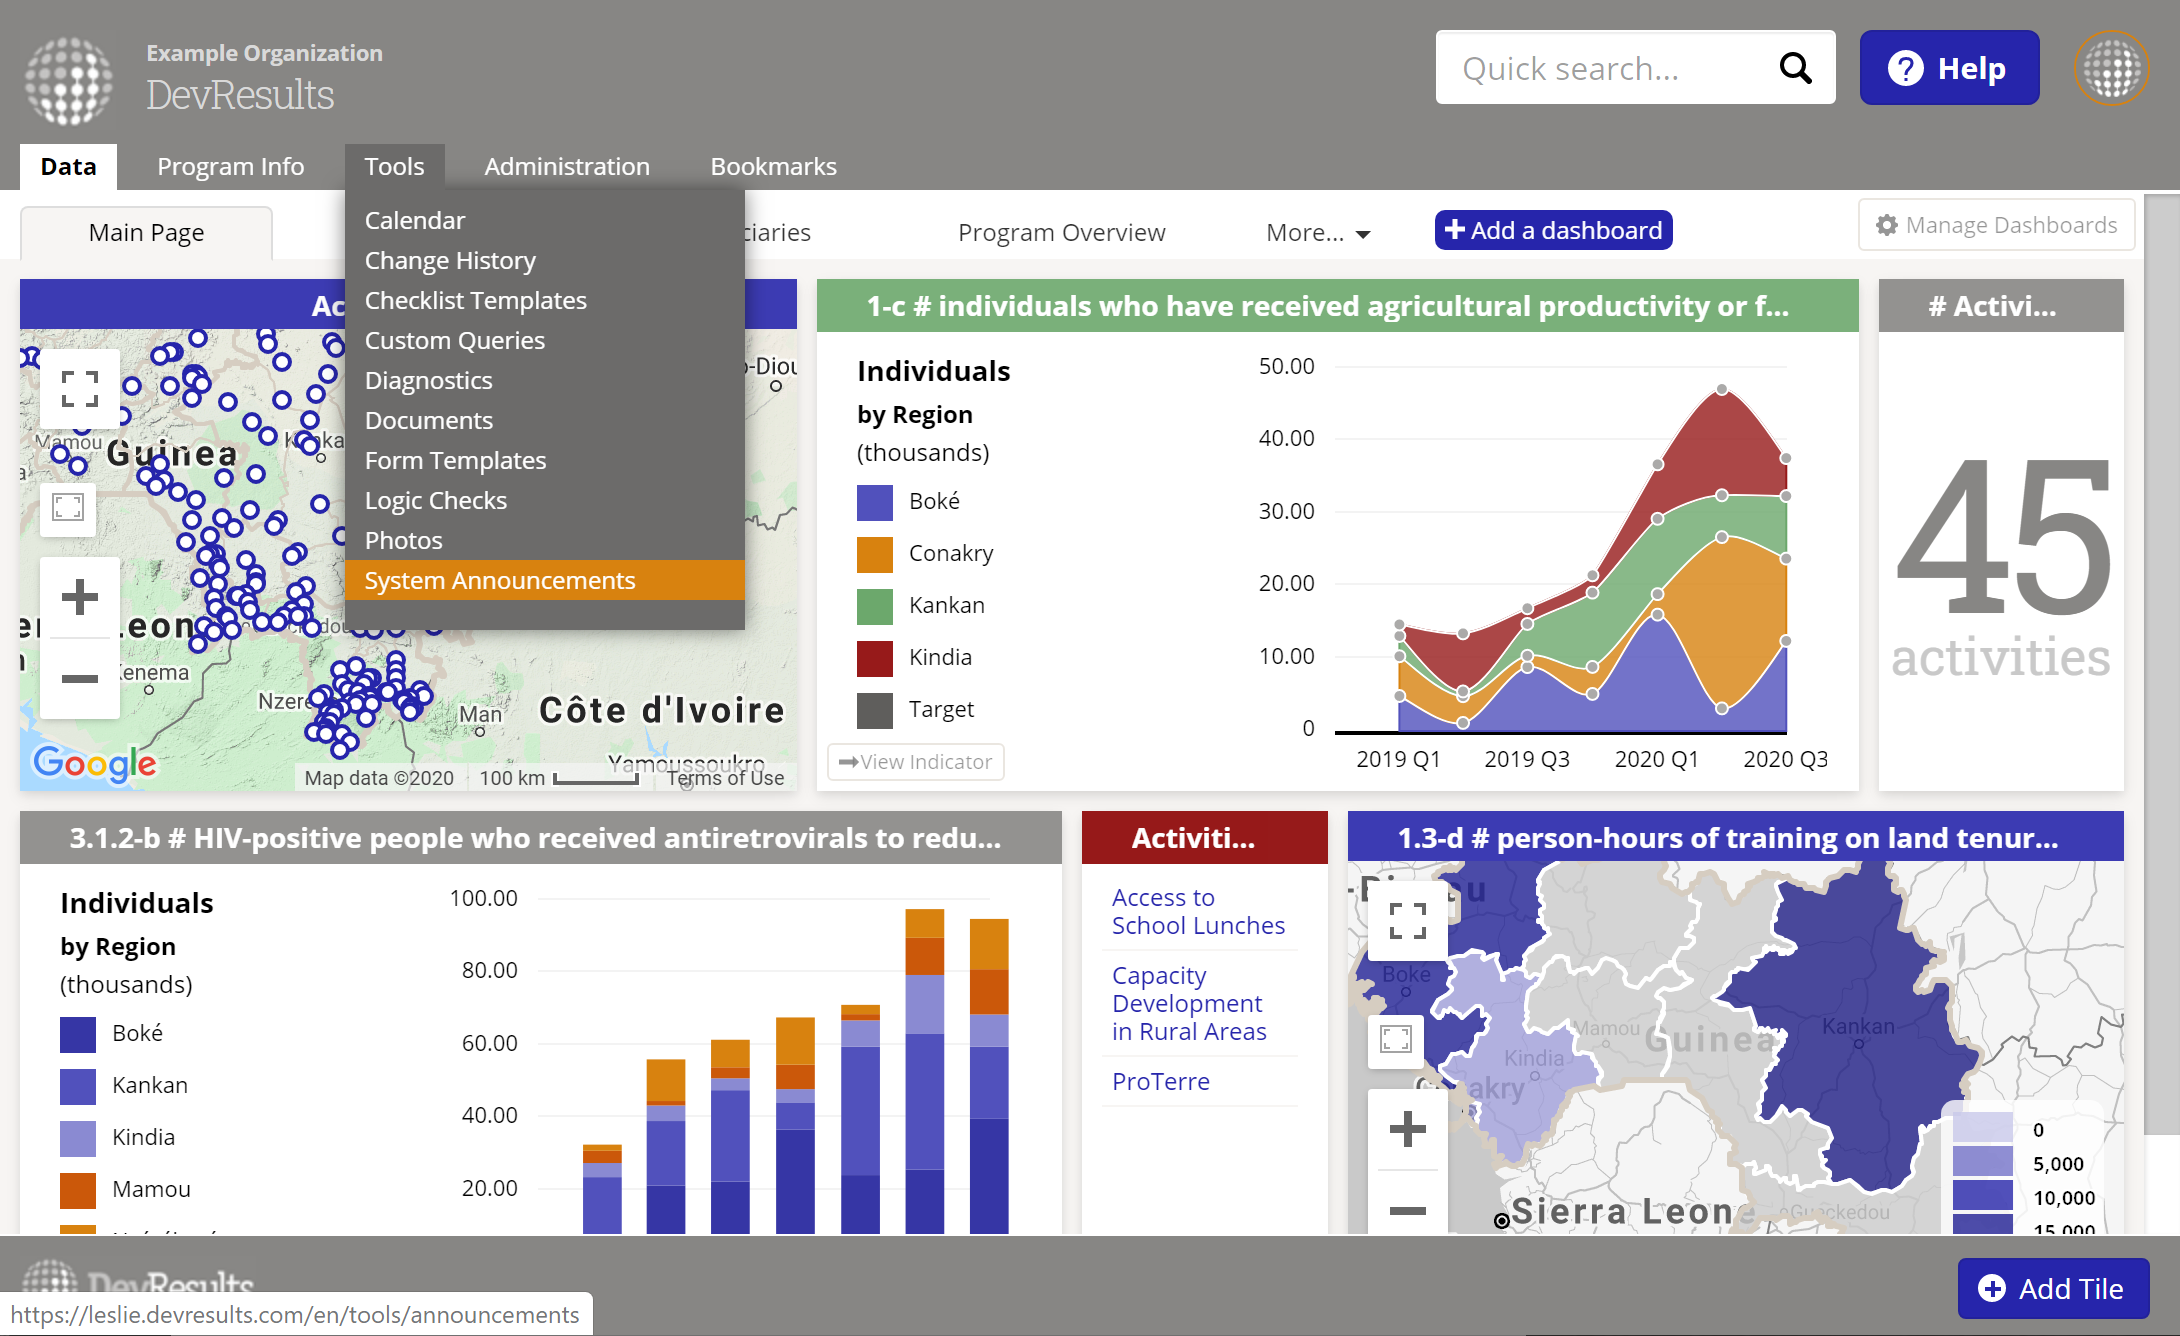Screen dimensions: 2180x1336
Task: Open the Program Info menu
Action: [230, 167]
